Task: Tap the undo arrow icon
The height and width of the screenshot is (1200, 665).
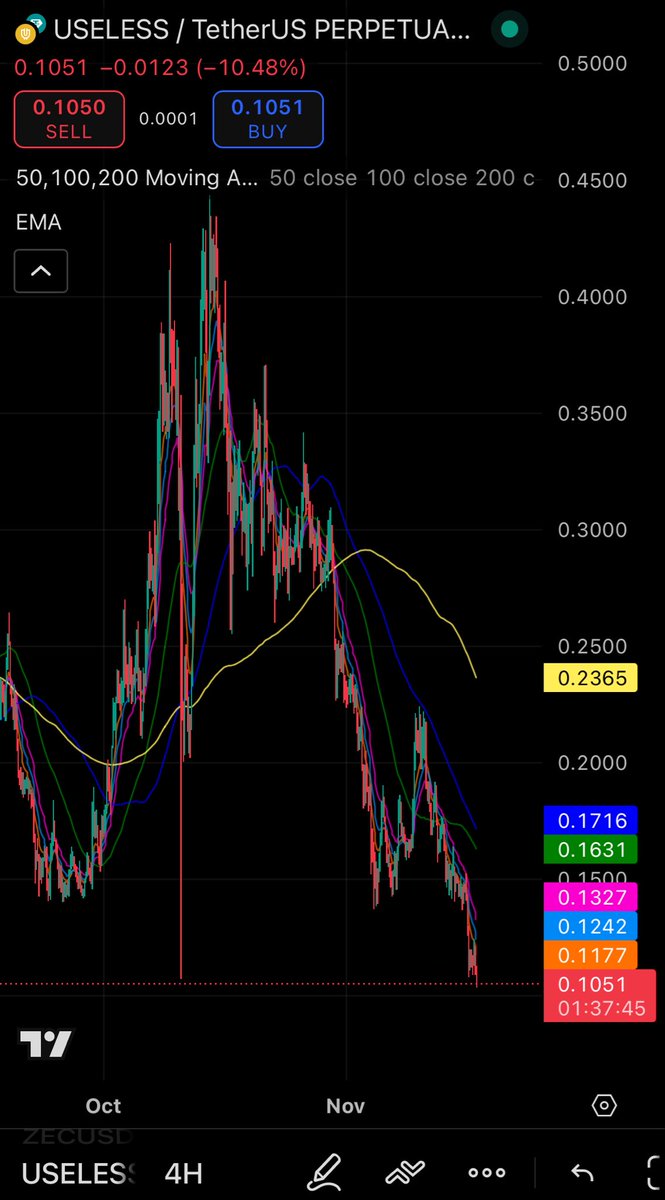Action: point(581,1173)
